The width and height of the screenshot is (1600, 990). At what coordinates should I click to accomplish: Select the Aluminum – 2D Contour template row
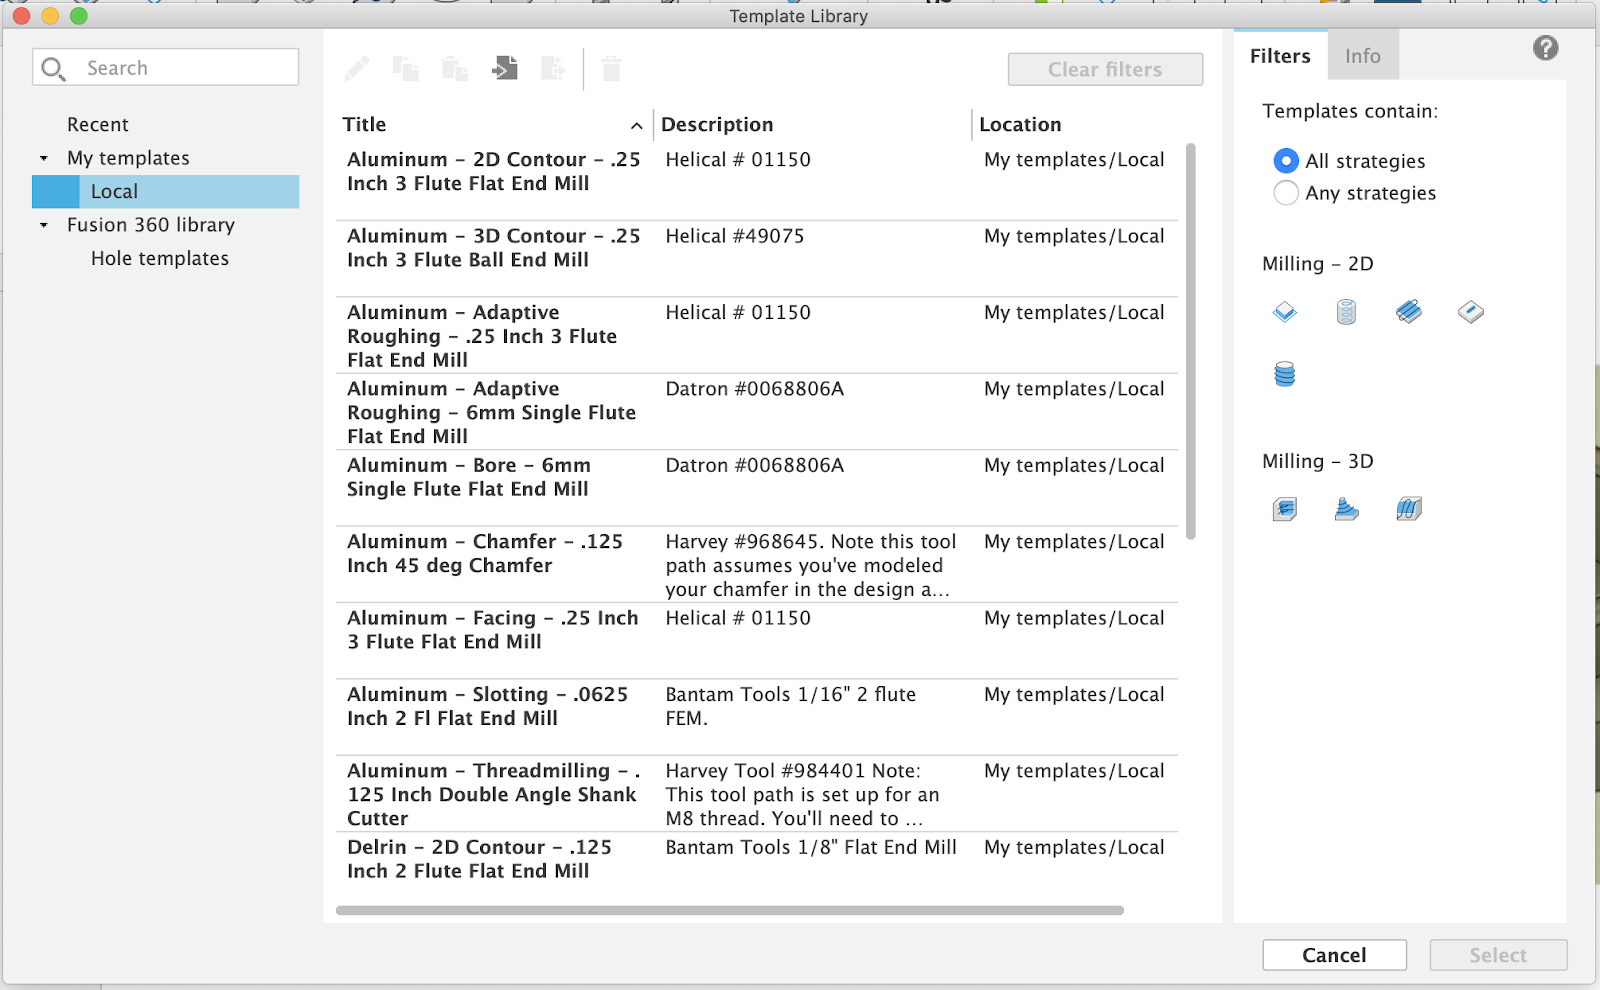point(757,182)
